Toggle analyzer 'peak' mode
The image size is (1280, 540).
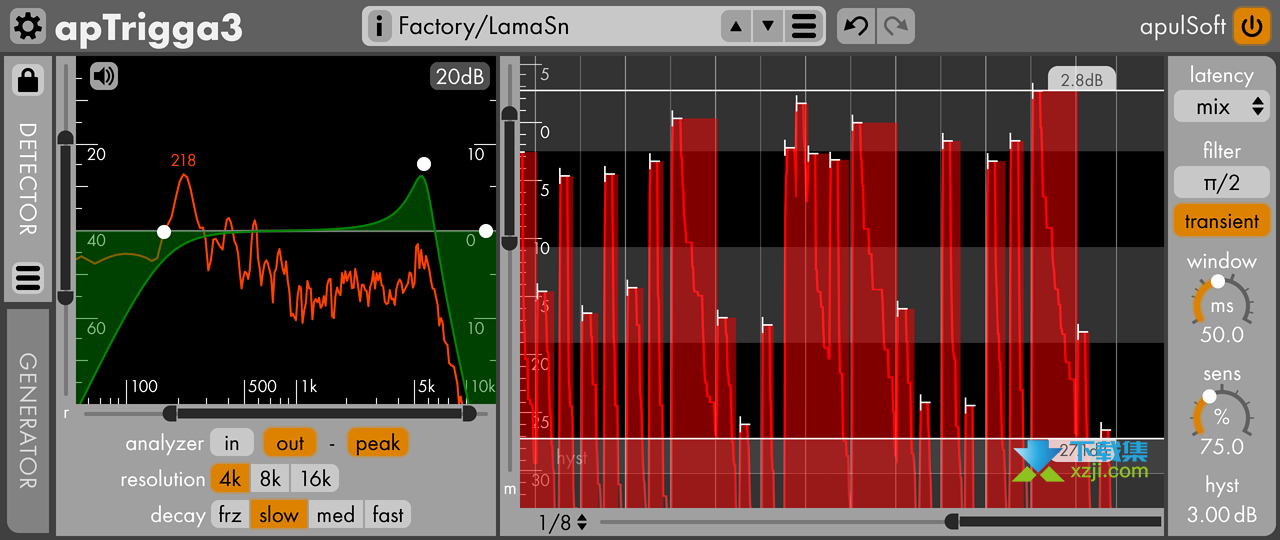(x=378, y=443)
